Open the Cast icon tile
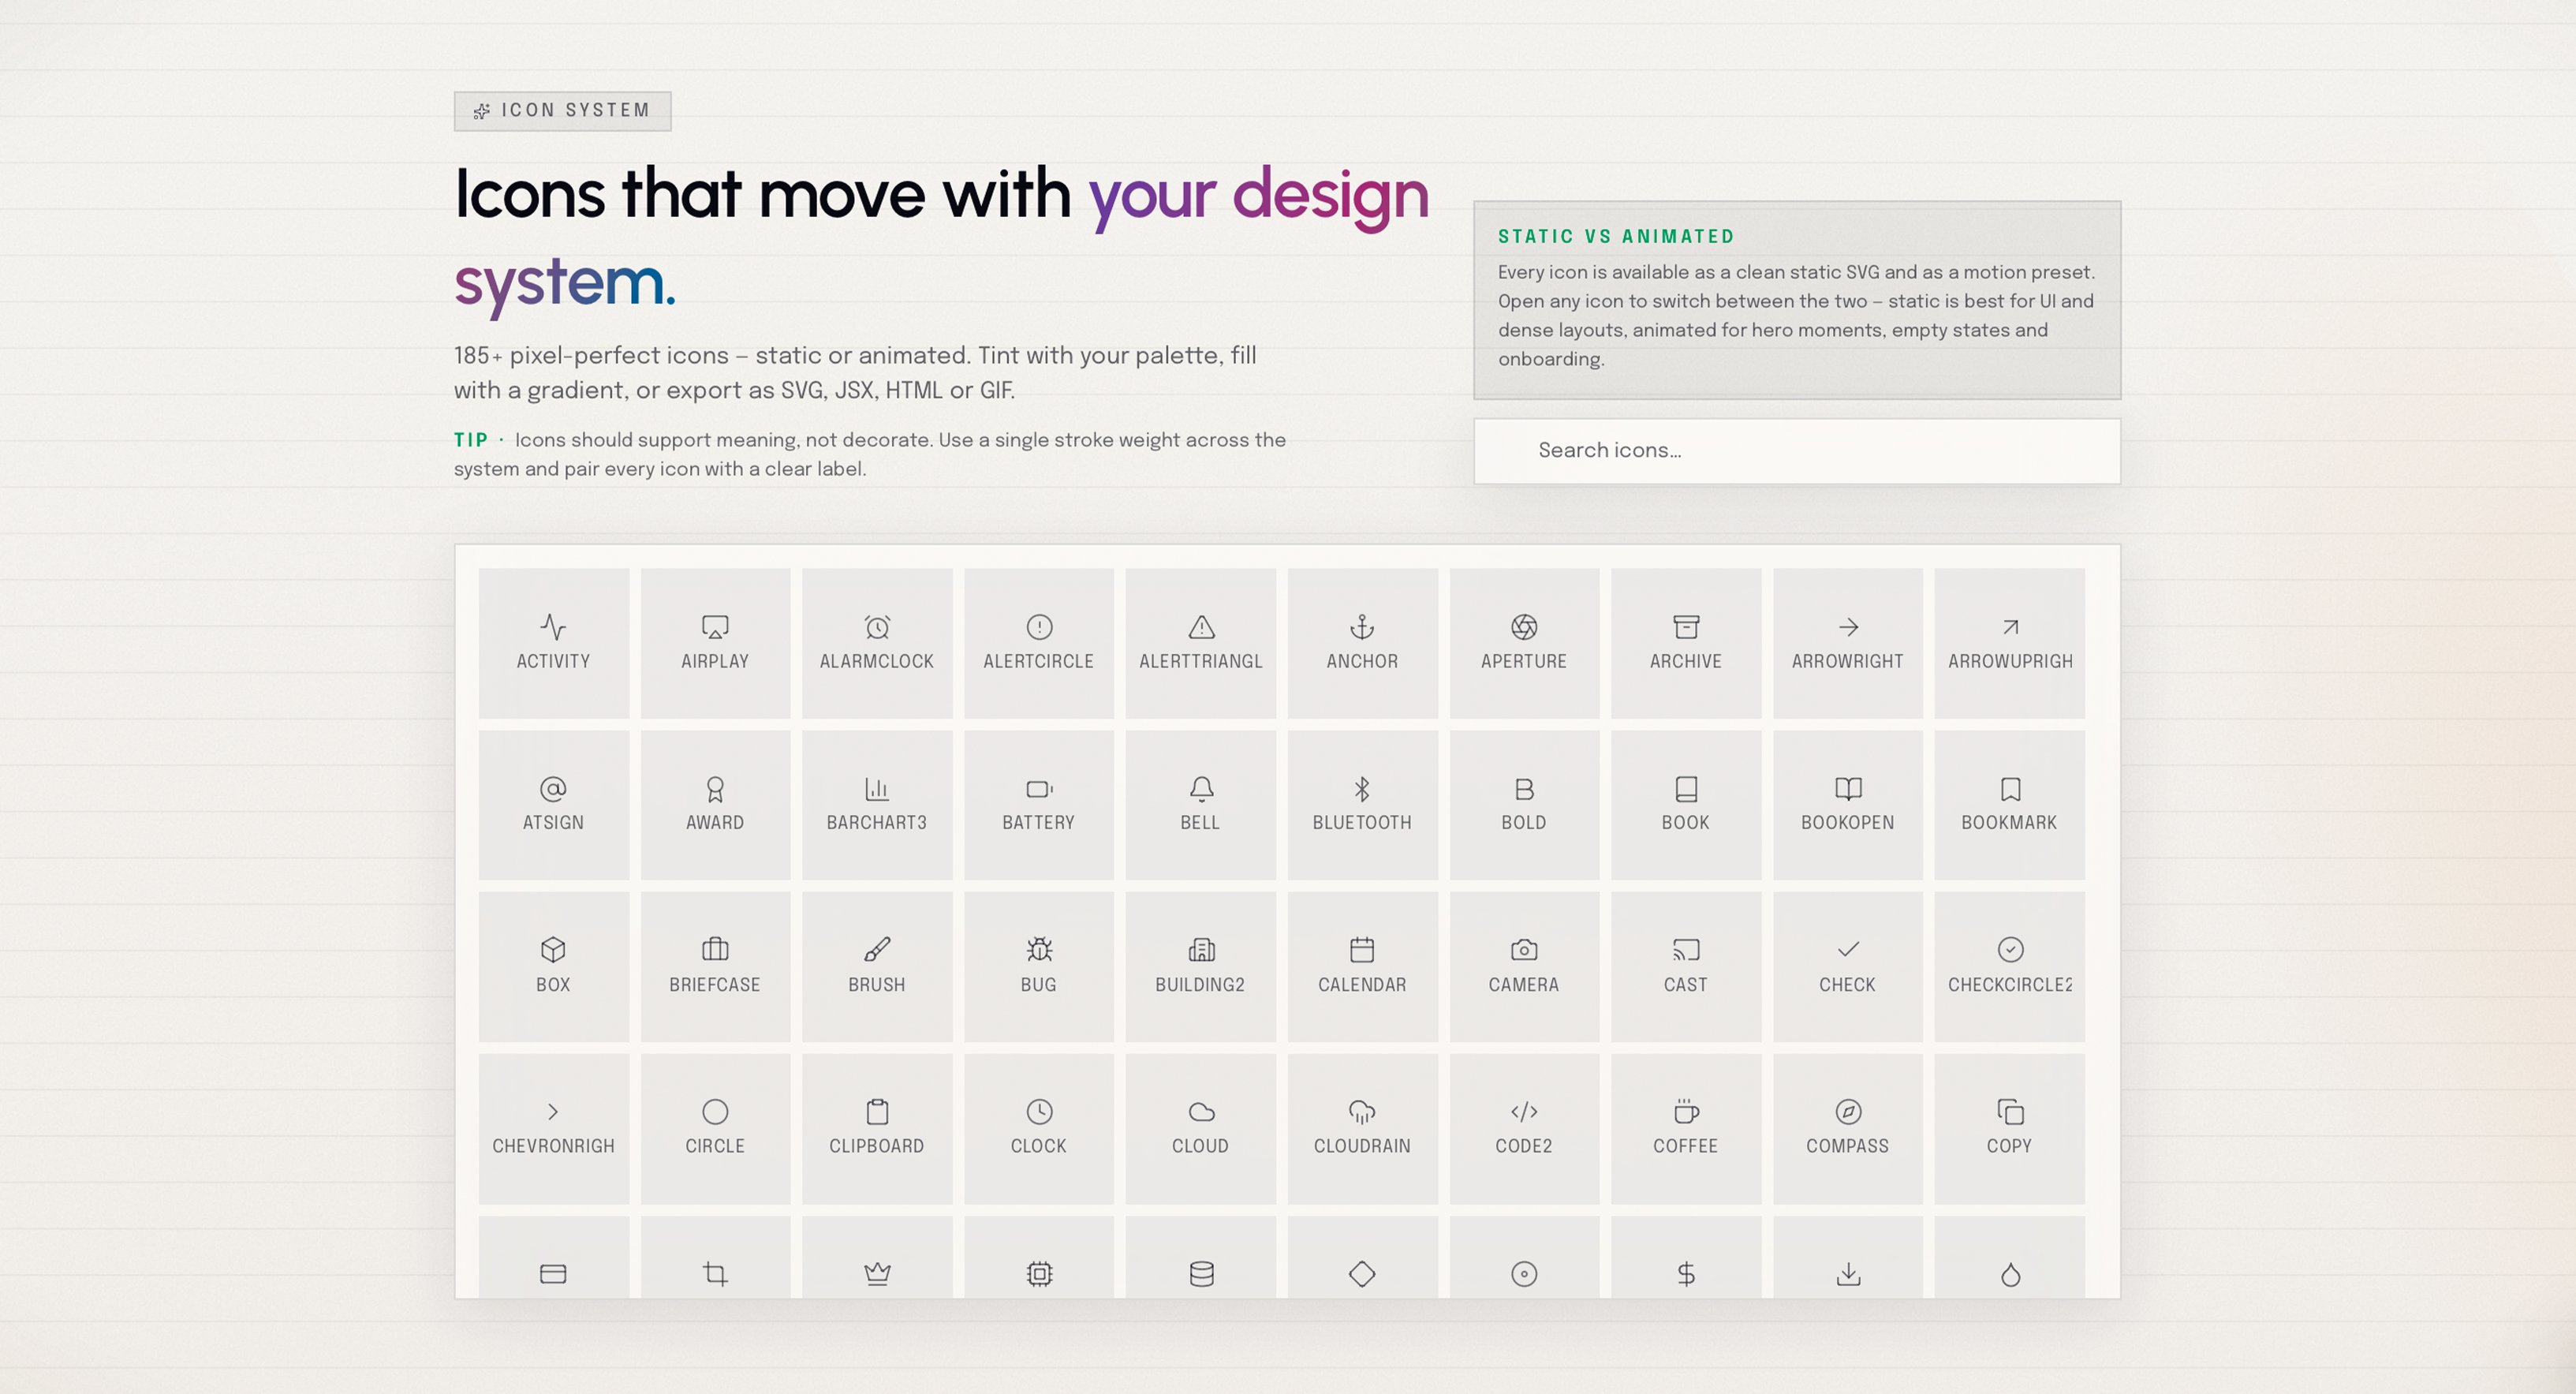2576x1394 pixels. 1686,967
